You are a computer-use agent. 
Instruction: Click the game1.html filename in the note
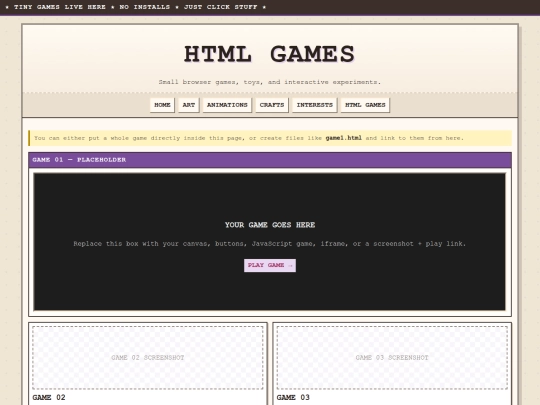coord(344,138)
